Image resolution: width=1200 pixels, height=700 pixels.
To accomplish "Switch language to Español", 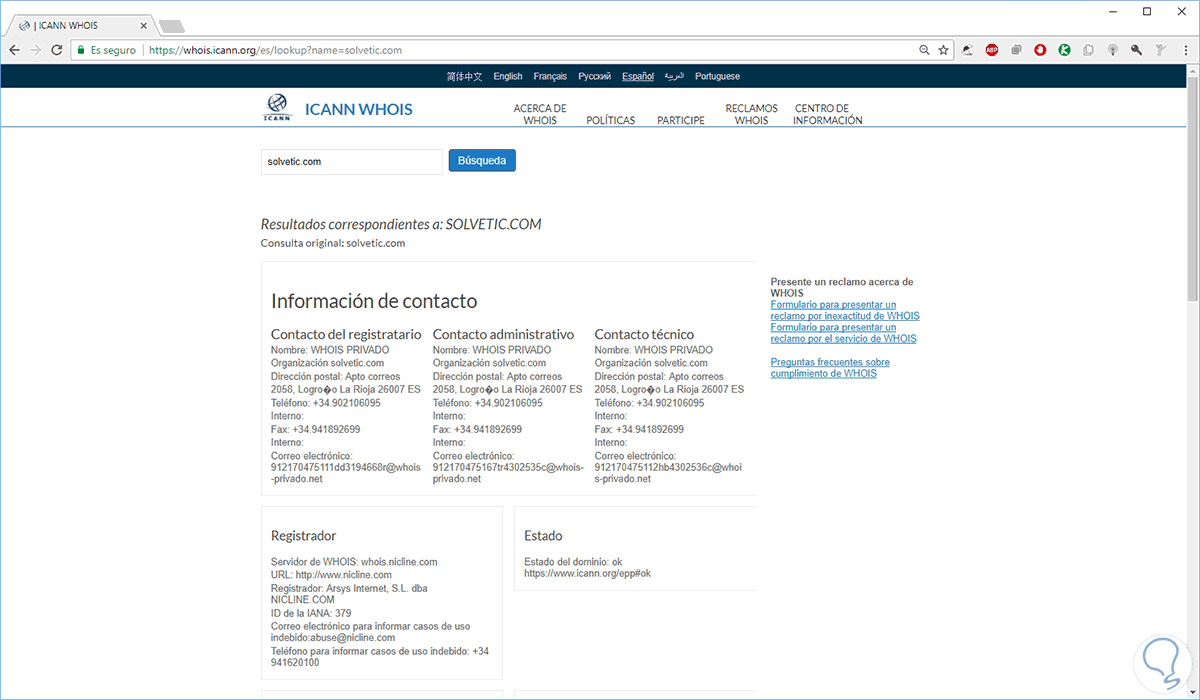I will 638,76.
